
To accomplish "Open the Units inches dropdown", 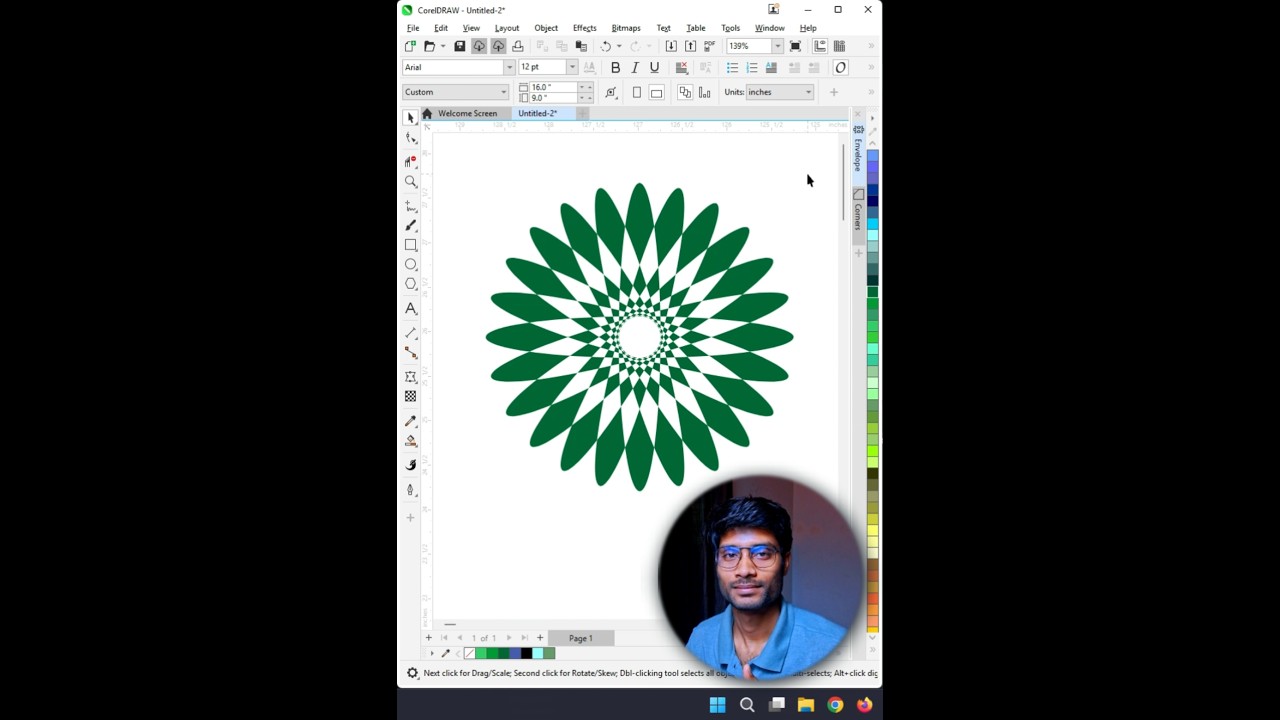I will click(x=808, y=92).
